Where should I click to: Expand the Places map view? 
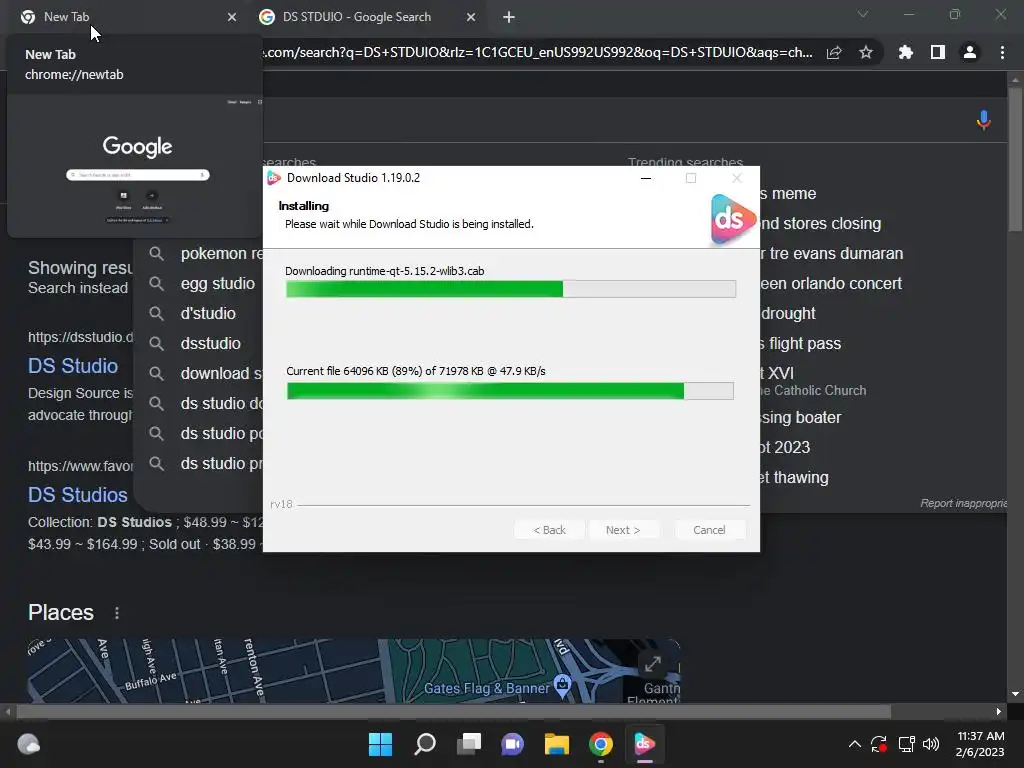click(652, 664)
